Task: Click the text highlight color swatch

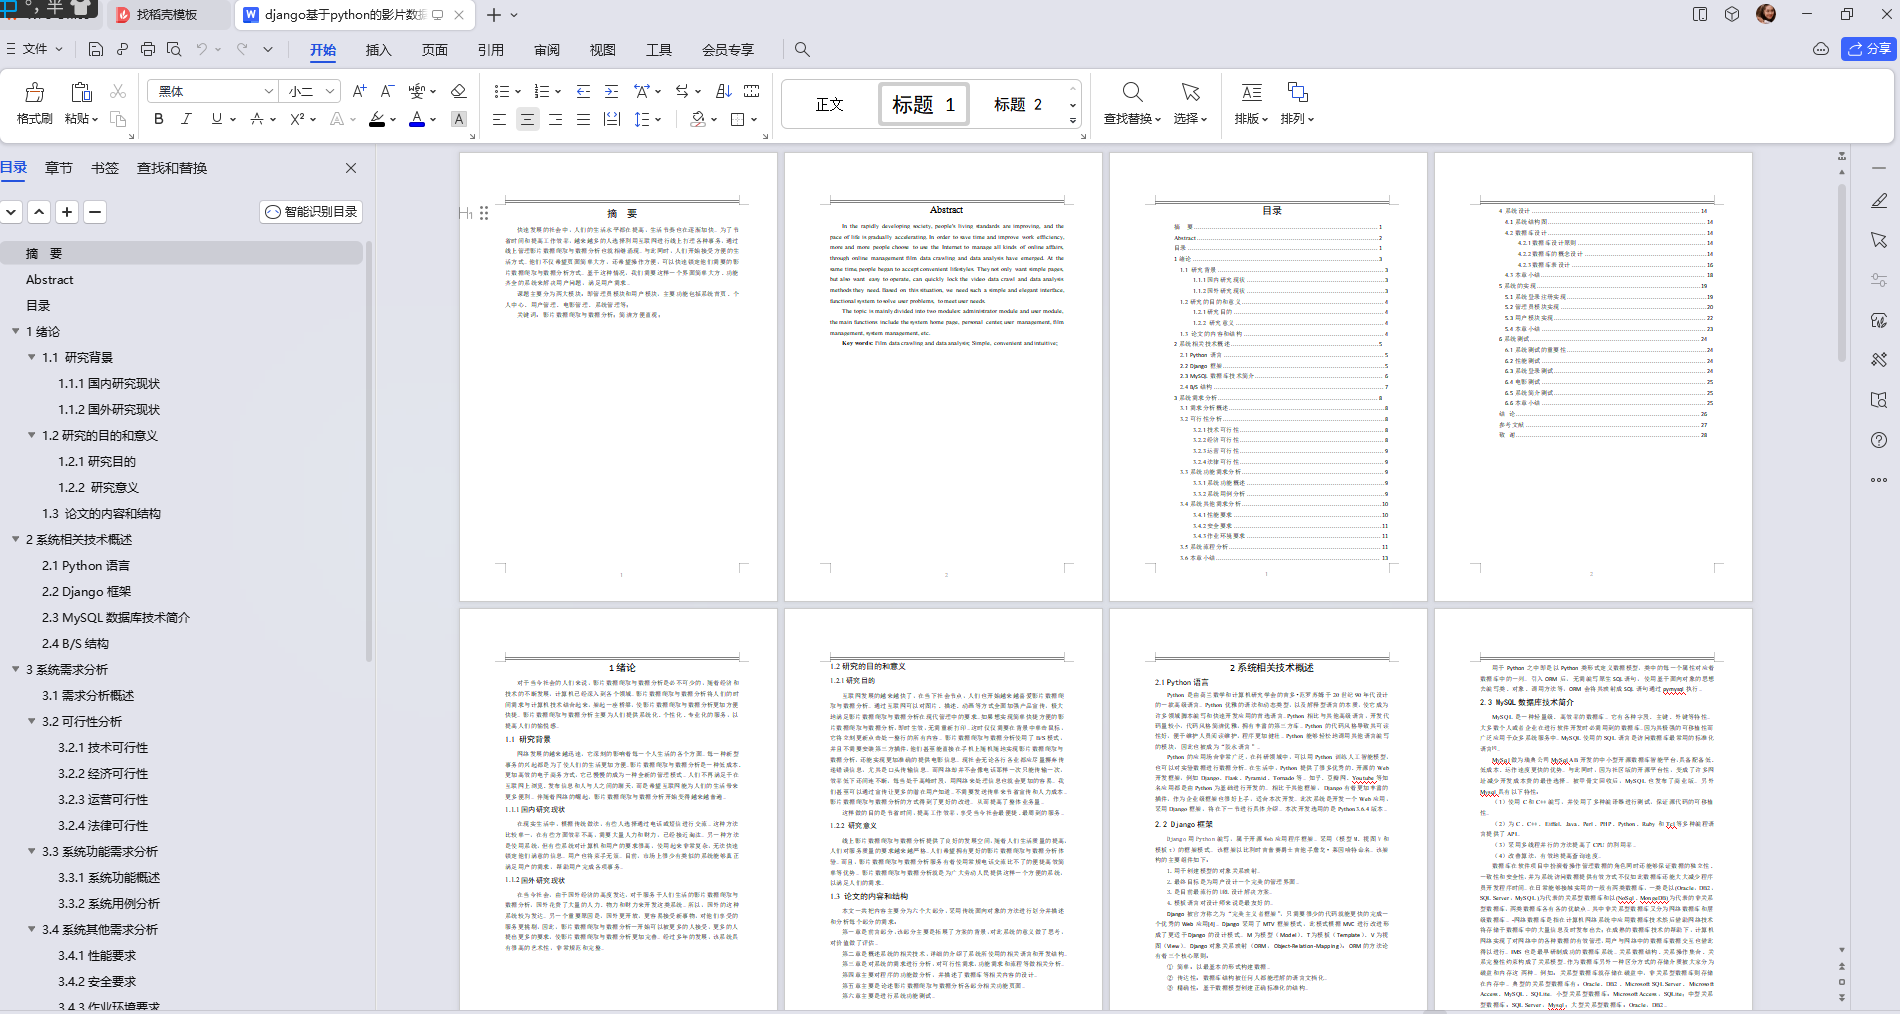Action: pos(377,119)
